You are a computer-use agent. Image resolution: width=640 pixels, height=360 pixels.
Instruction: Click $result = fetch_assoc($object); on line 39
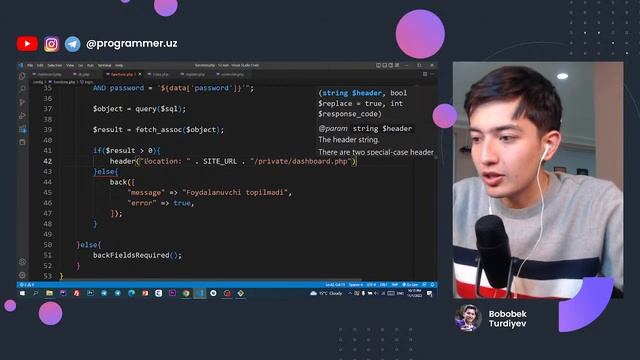point(158,129)
